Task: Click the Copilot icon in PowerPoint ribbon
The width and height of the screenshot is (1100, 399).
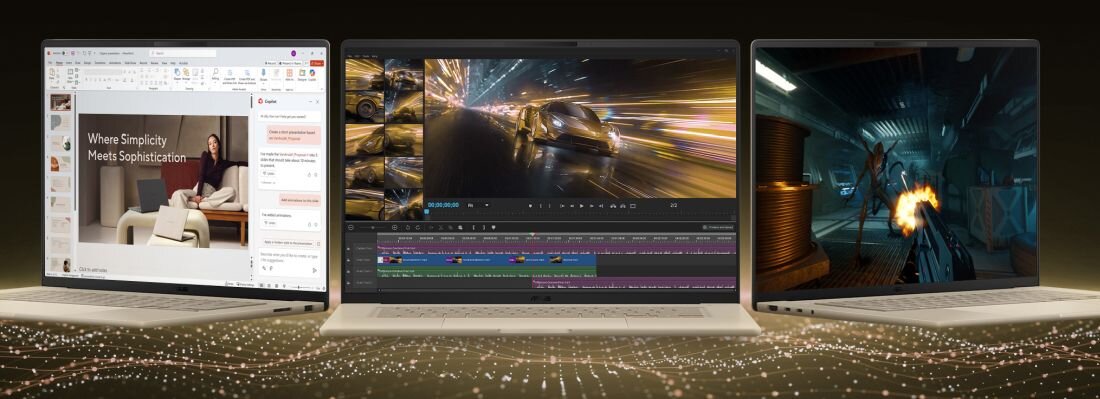Action: [x=312, y=74]
